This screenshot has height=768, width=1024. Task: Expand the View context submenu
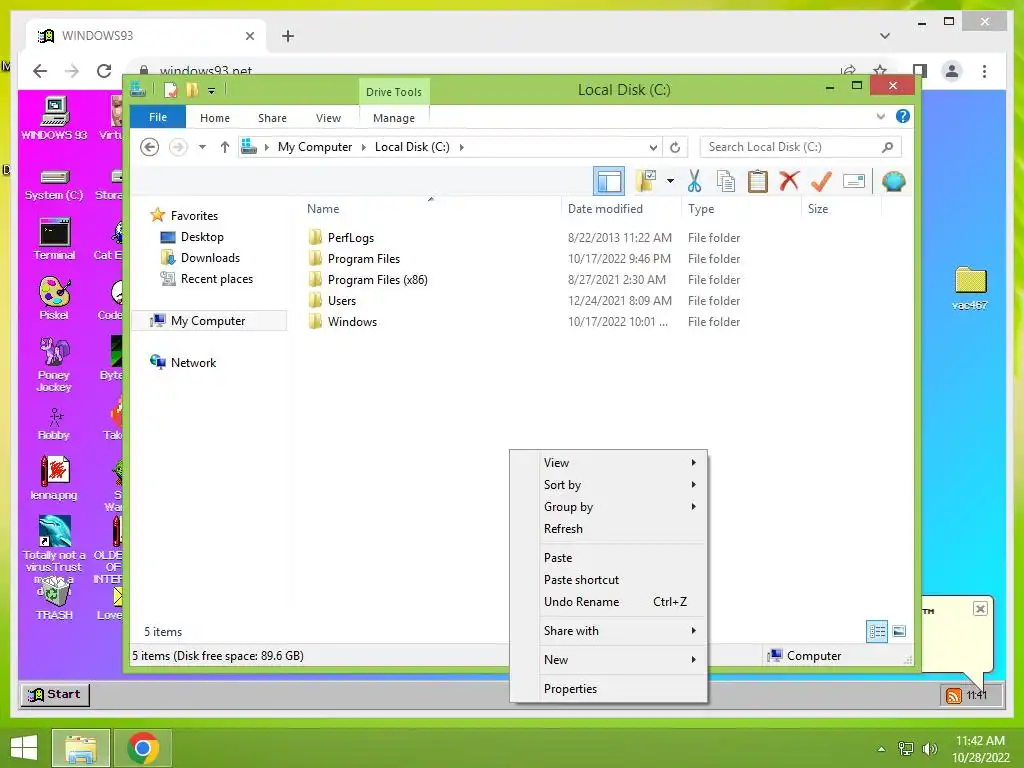(608, 462)
